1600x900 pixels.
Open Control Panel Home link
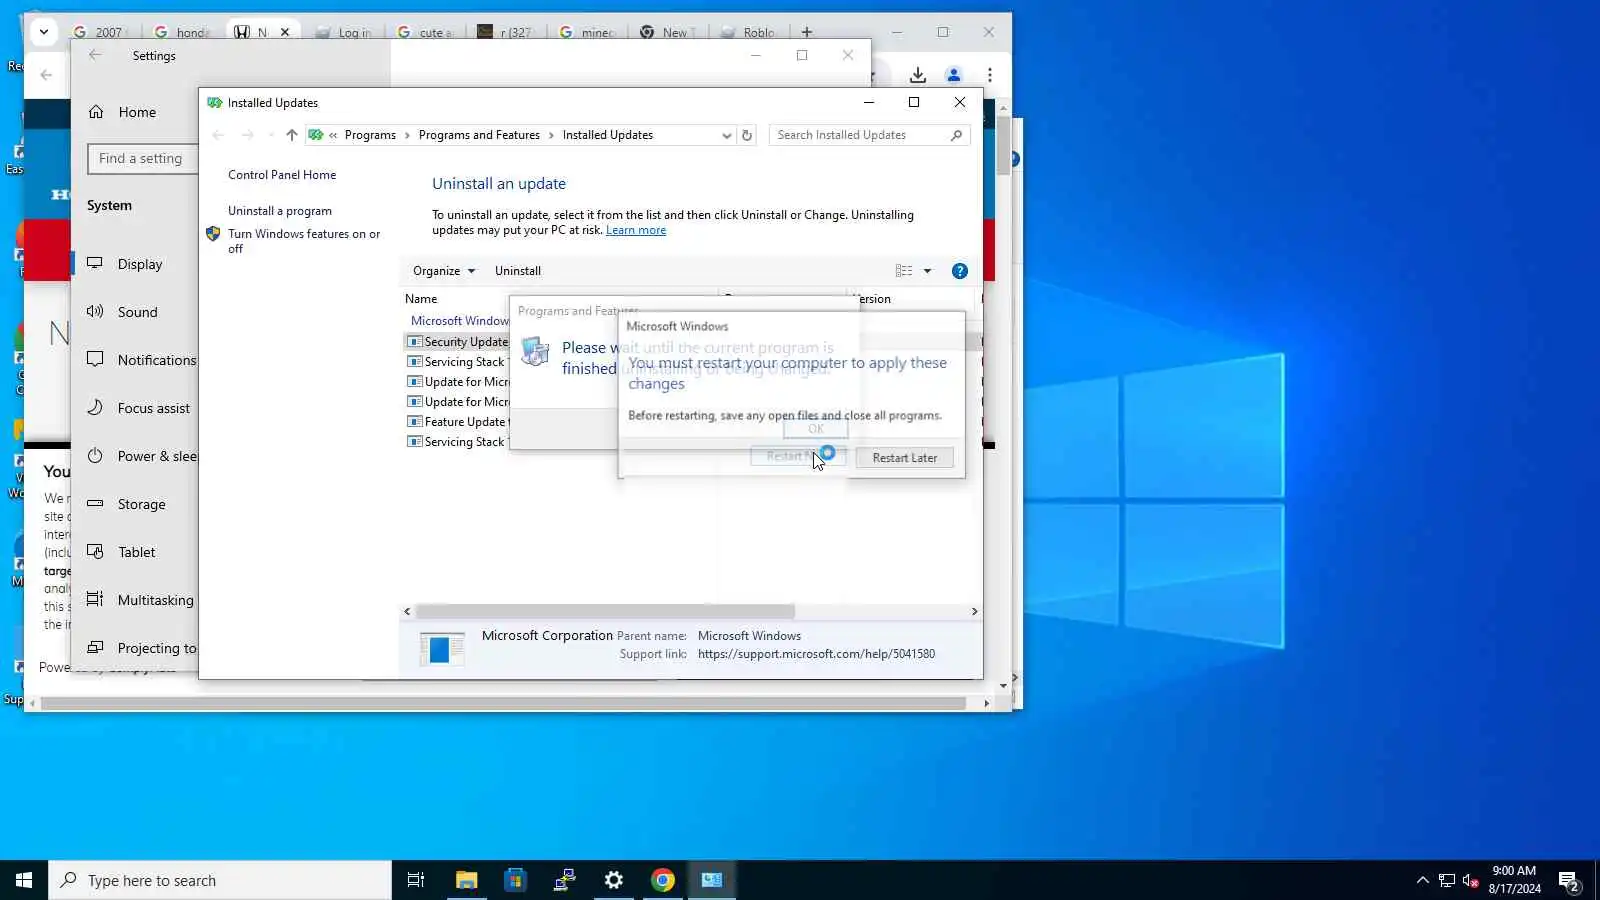[x=282, y=175]
